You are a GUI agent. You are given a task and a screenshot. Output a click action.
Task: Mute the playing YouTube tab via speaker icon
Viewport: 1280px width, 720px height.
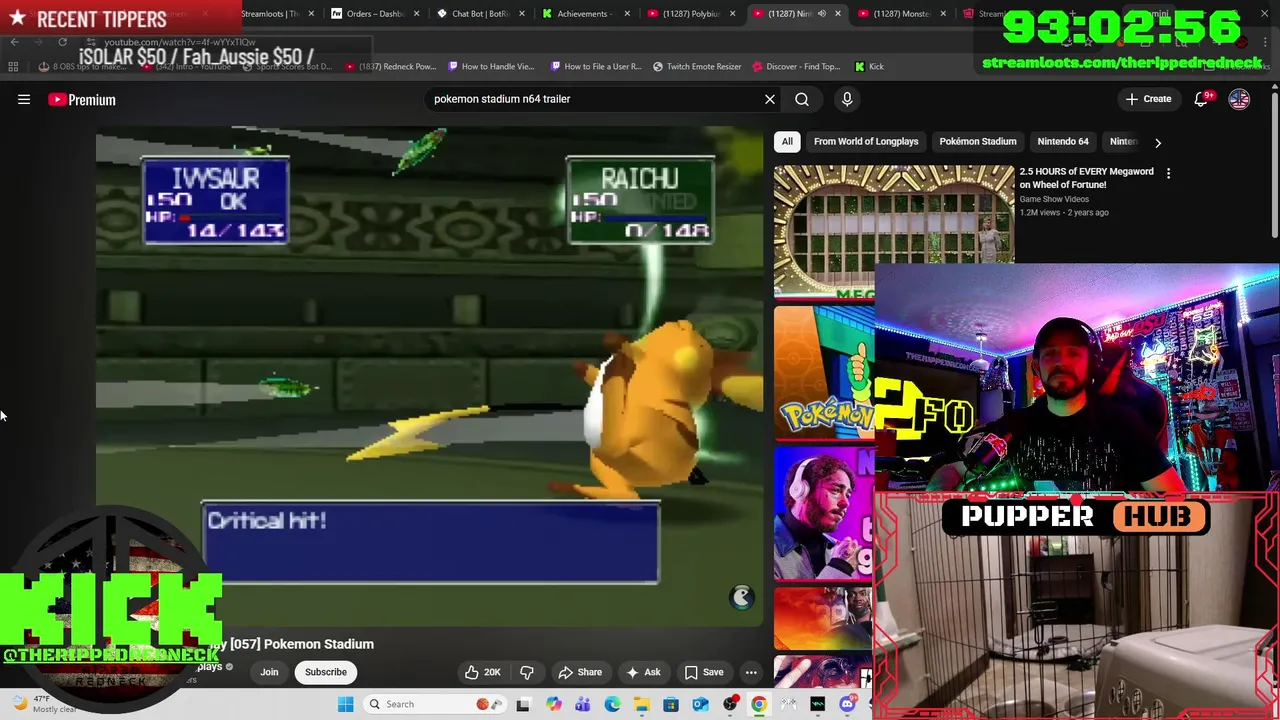821,14
